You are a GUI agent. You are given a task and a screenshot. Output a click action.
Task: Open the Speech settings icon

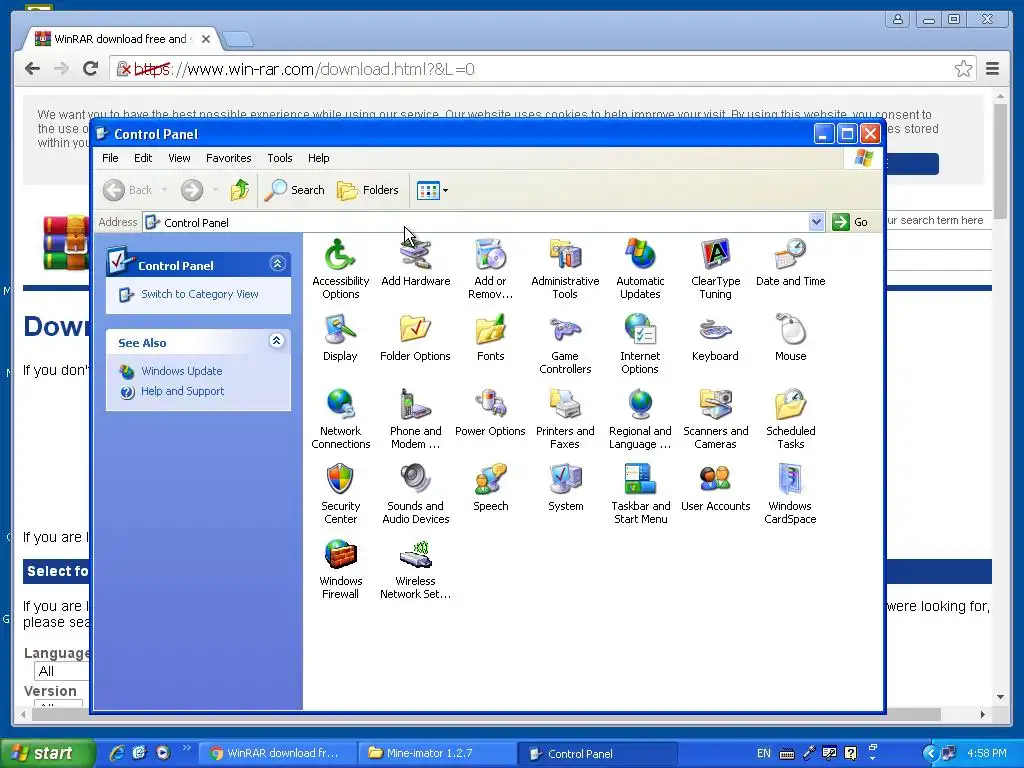coord(490,488)
